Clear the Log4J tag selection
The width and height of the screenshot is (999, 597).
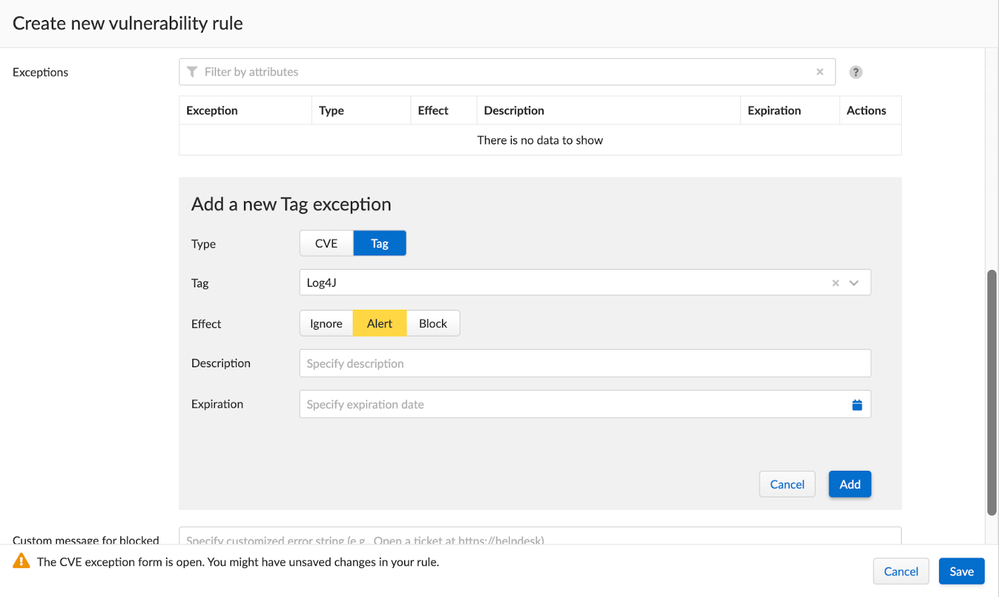836,283
